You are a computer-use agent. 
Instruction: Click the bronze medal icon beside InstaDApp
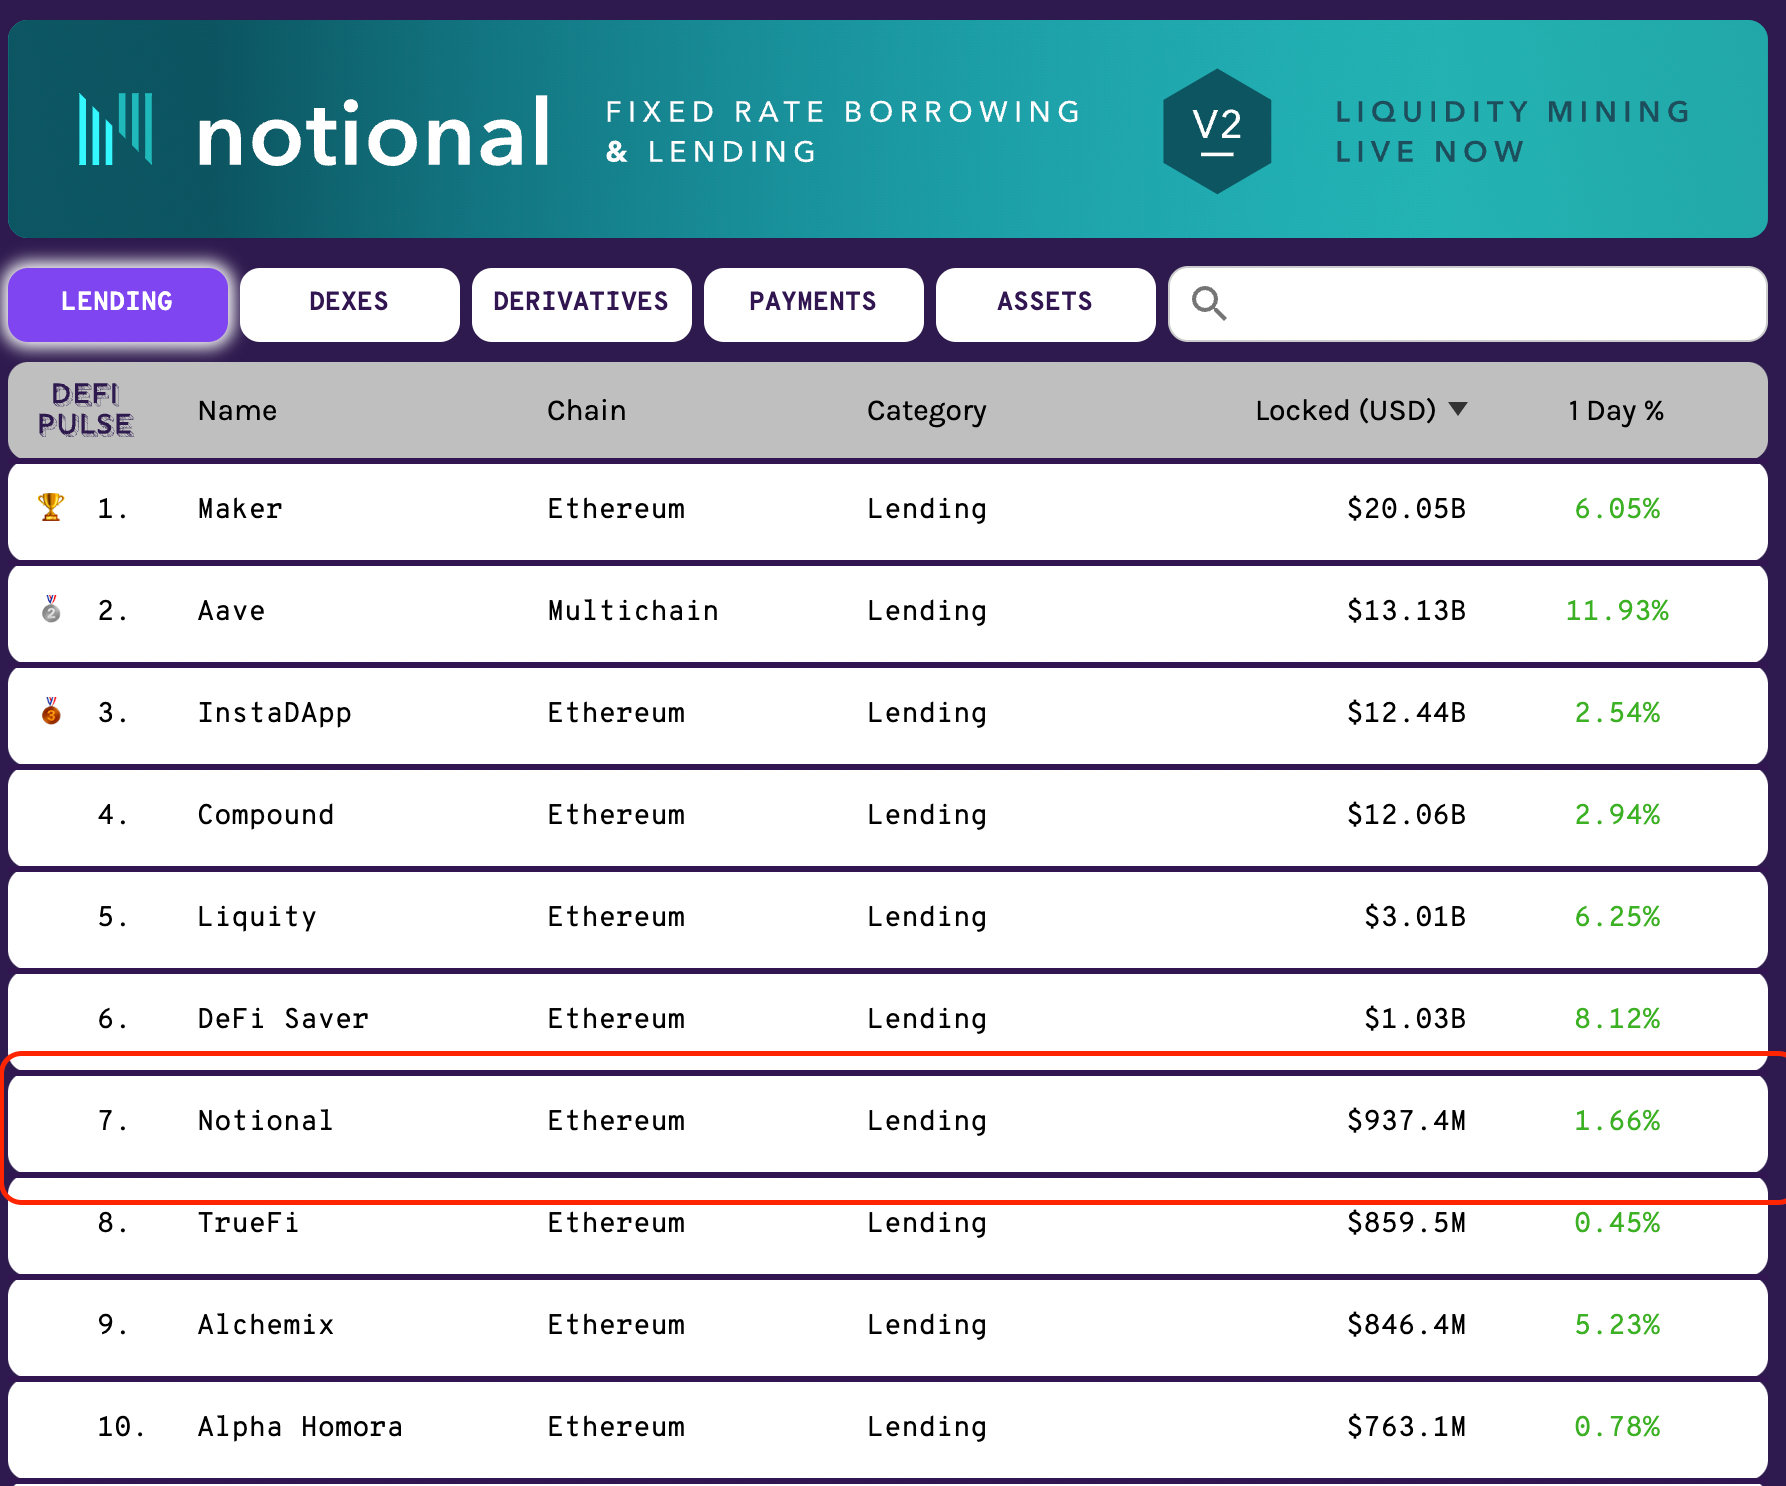coord(51,711)
